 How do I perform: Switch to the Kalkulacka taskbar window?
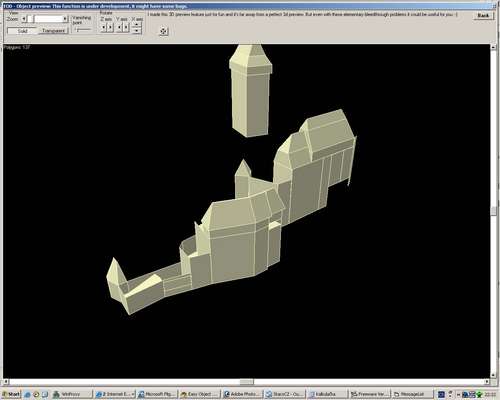click(x=328, y=394)
